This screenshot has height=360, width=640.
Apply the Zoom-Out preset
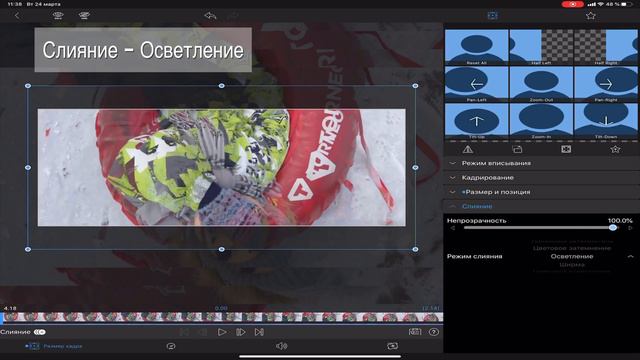[x=541, y=84]
